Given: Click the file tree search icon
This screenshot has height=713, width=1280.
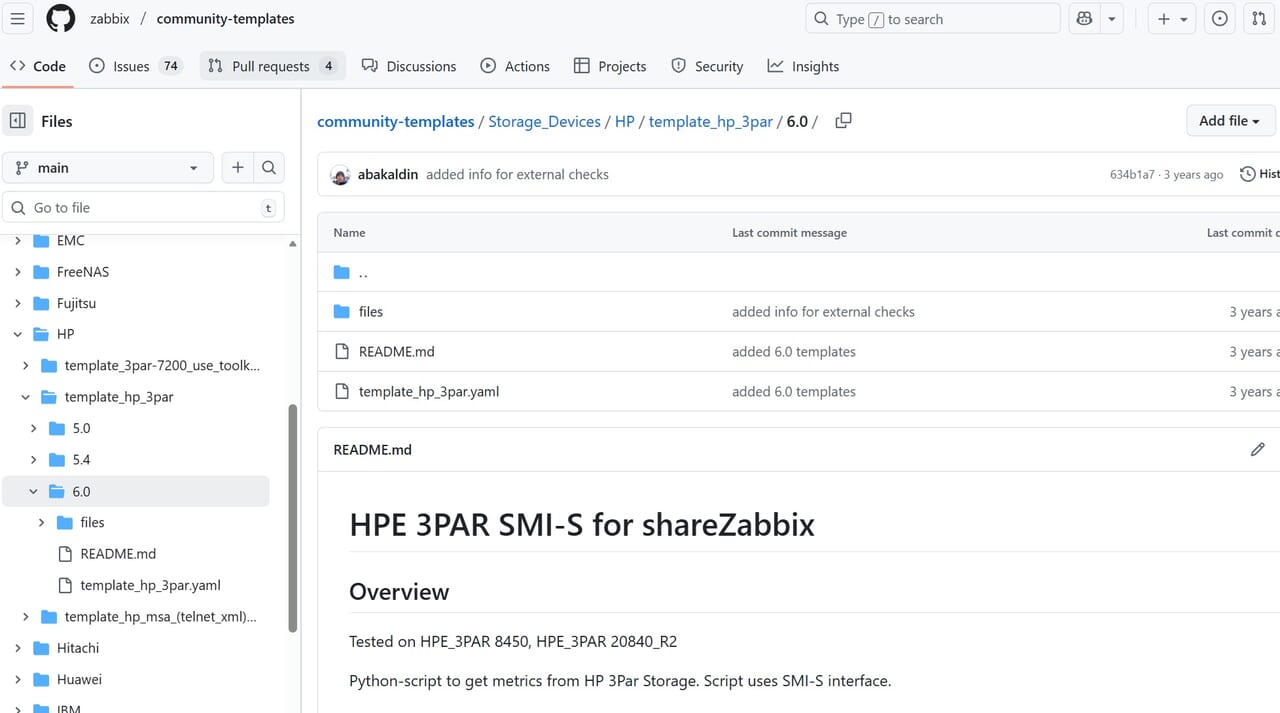Looking at the screenshot, I should coord(268,168).
